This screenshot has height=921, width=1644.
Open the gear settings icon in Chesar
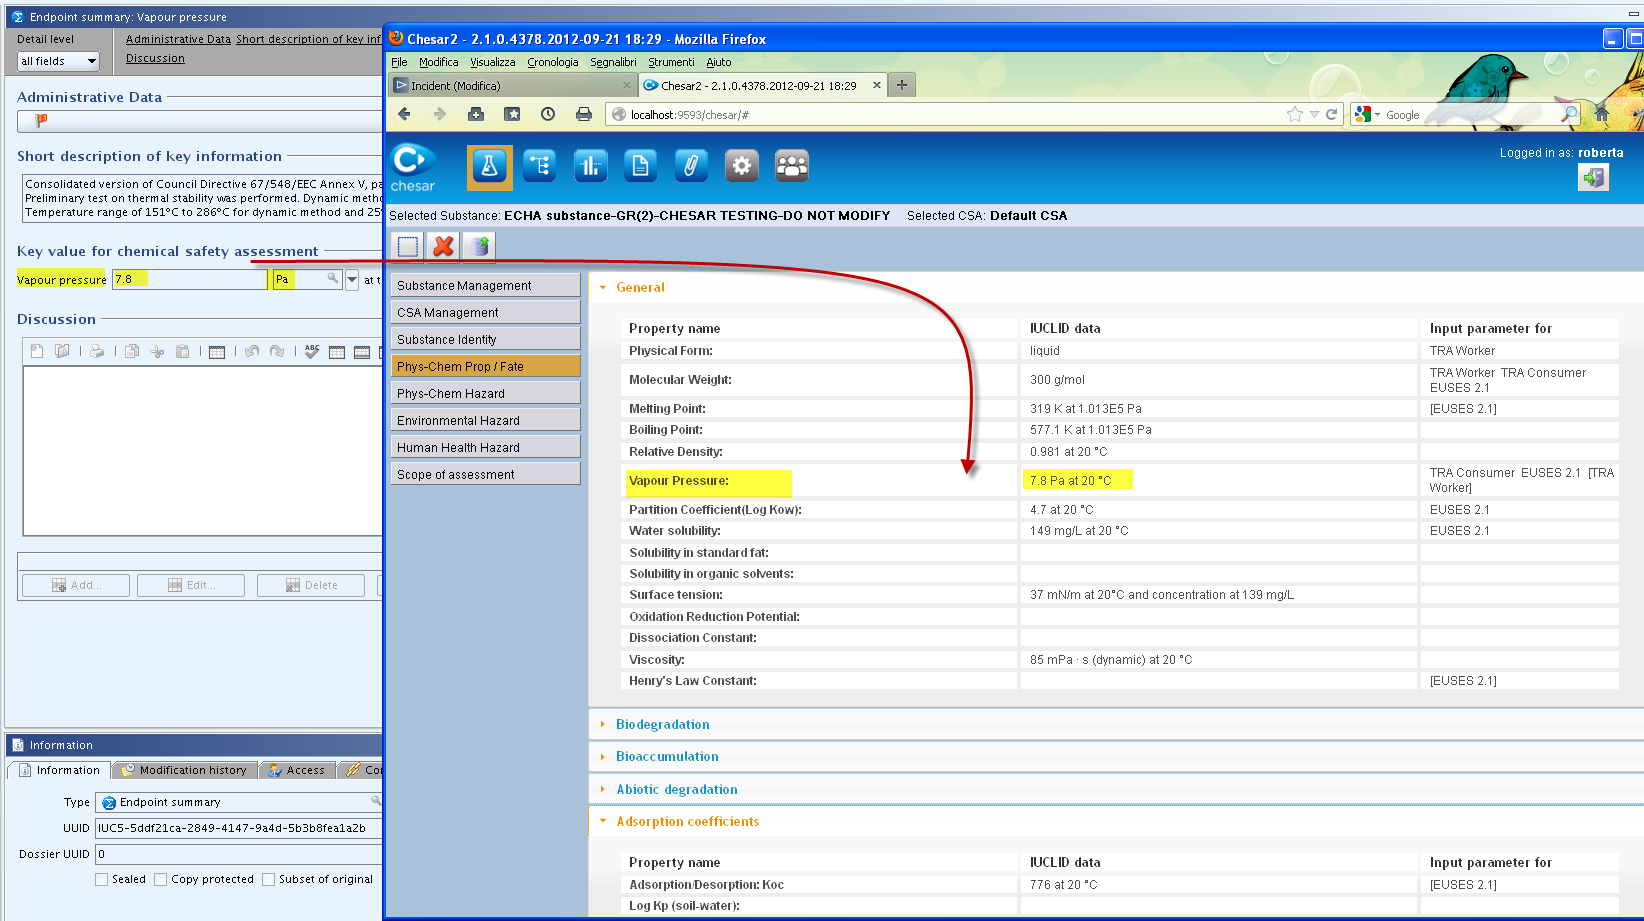[741, 166]
